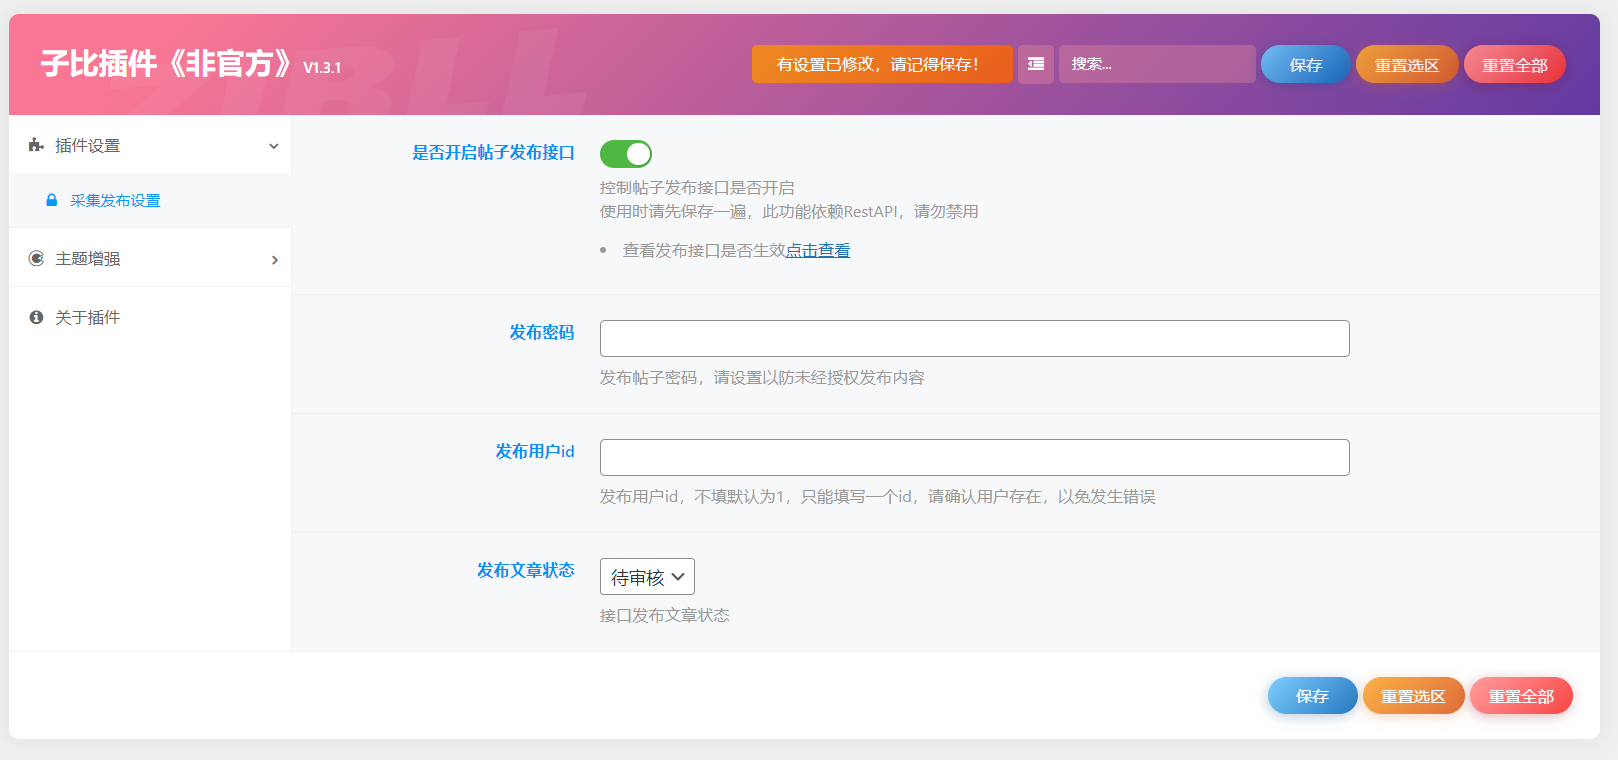Image resolution: width=1618 pixels, height=760 pixels.
Task: Click the 发布用户id field label
Action: (x=535, y=452)
